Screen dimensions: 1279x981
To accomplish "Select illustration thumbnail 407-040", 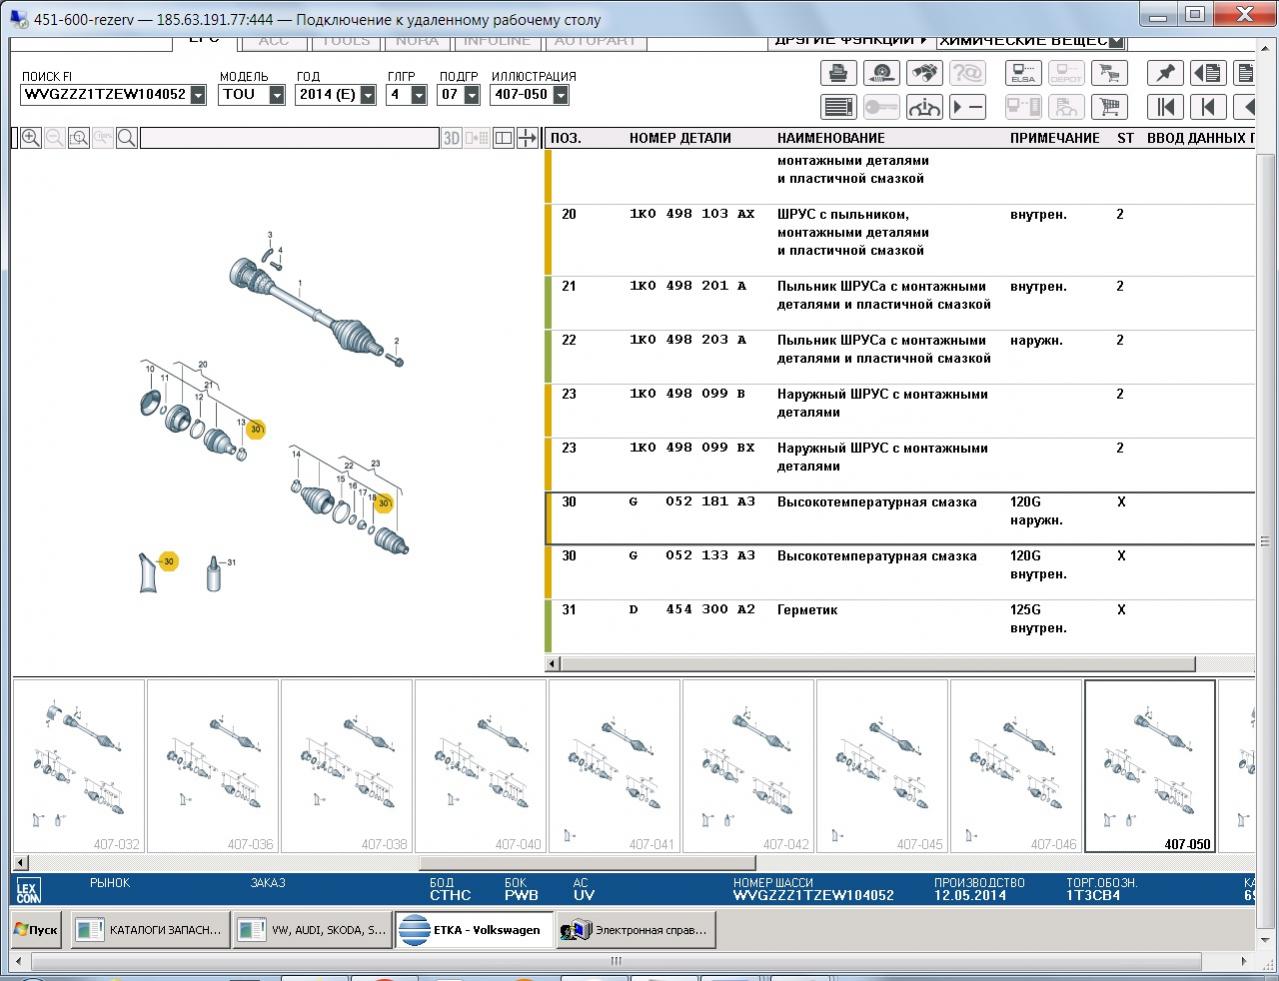I will 481,766.
